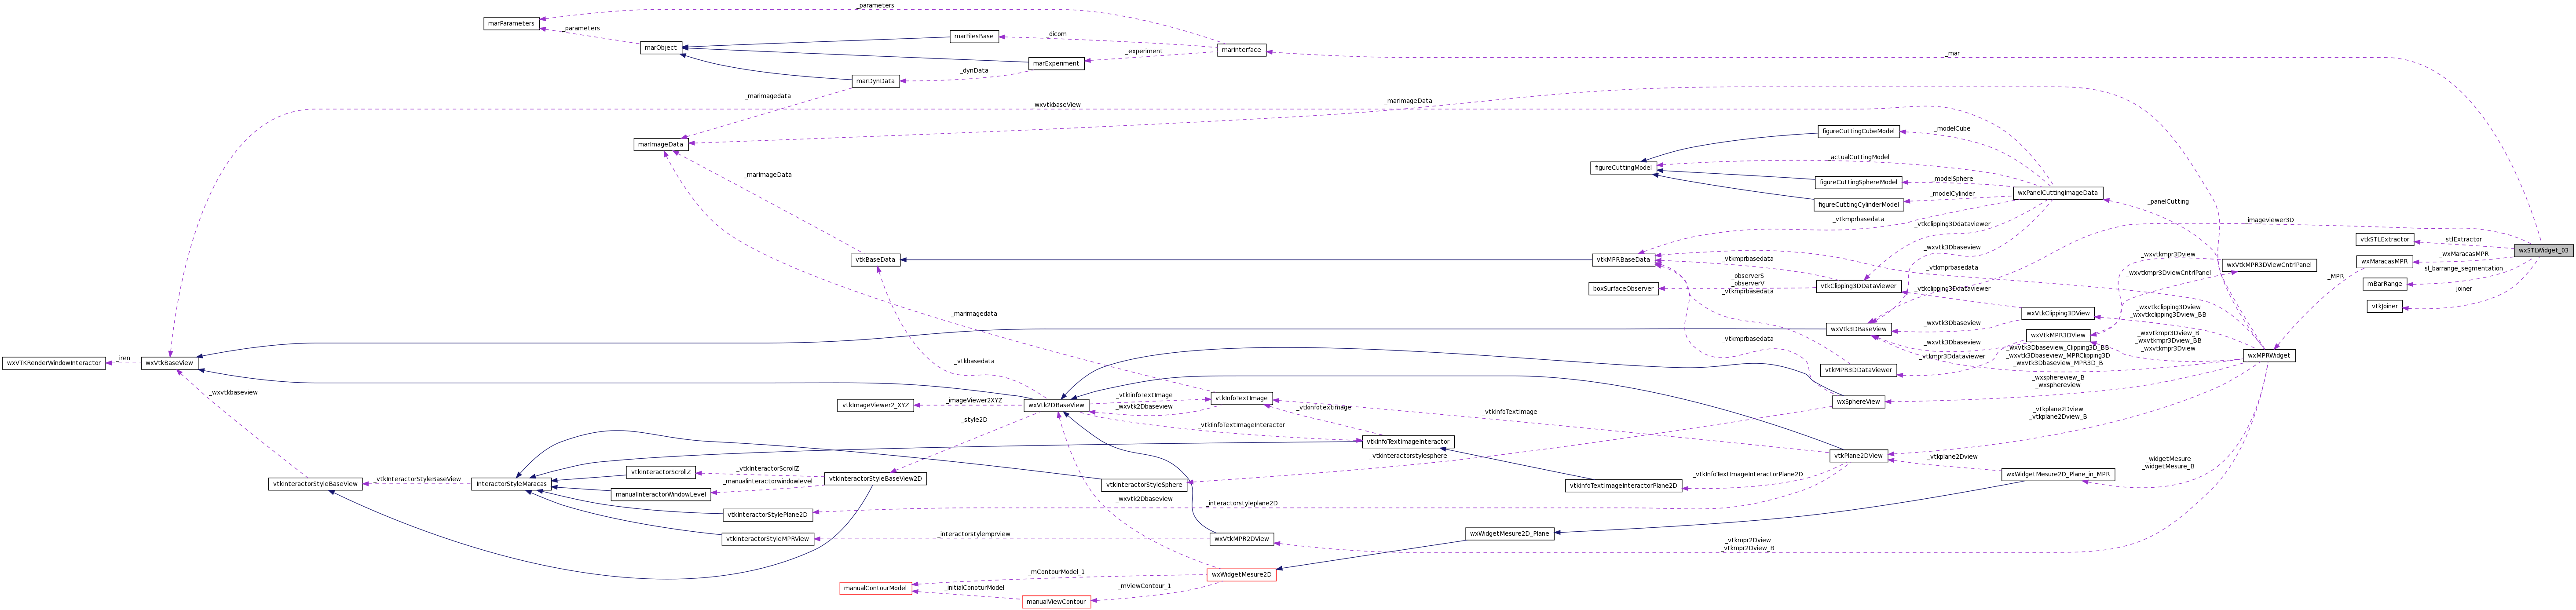The width and height of the screenshot is (2576, 610).
Task: Open the manualViewContour node
Action: pos(1056,602)
